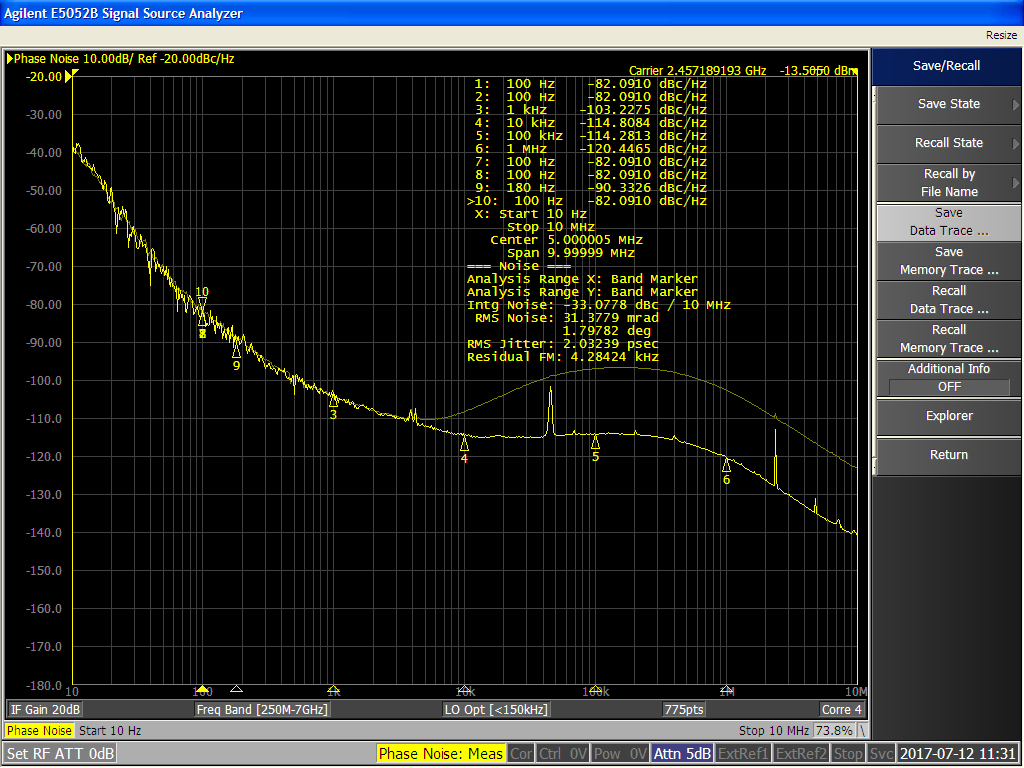Click the LO Opt [<150kHz] field
1024x768 pixels.
(496, 710)
